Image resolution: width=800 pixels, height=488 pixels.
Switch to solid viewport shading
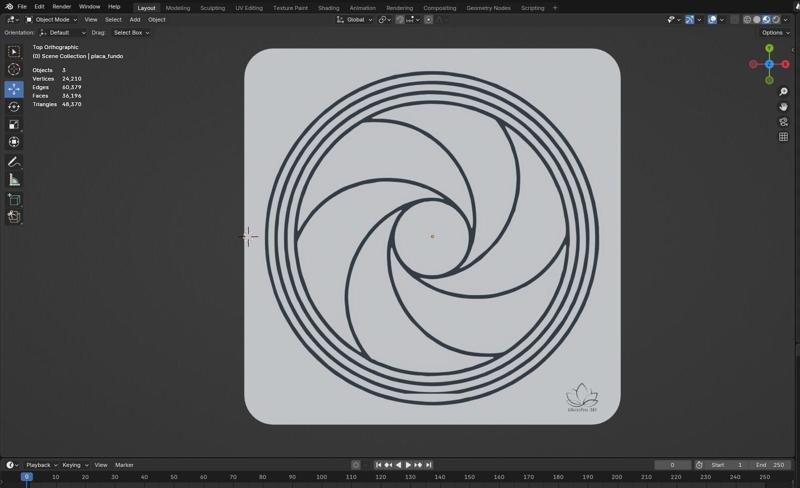757,19
